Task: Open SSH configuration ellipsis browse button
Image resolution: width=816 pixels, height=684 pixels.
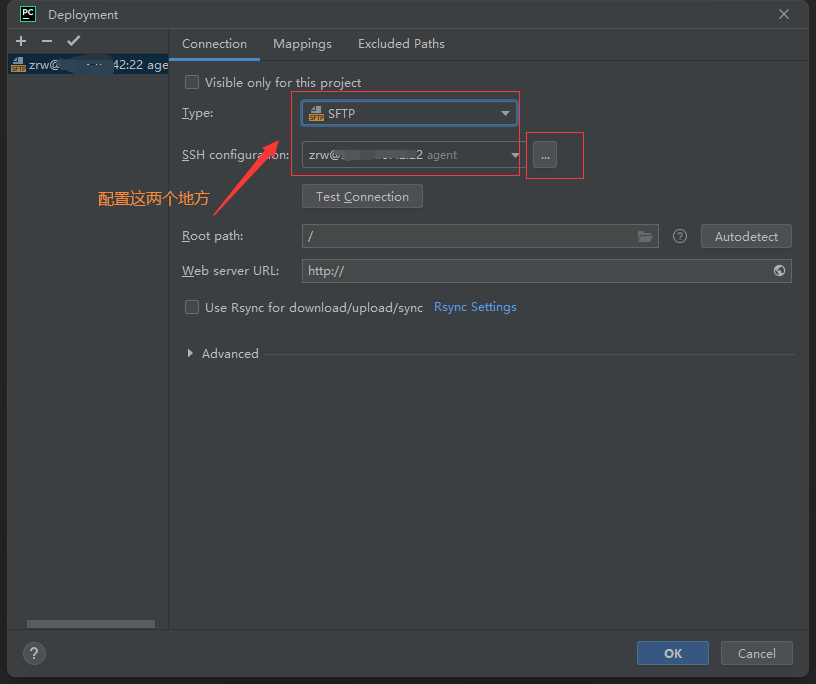Action: point(545,156)
